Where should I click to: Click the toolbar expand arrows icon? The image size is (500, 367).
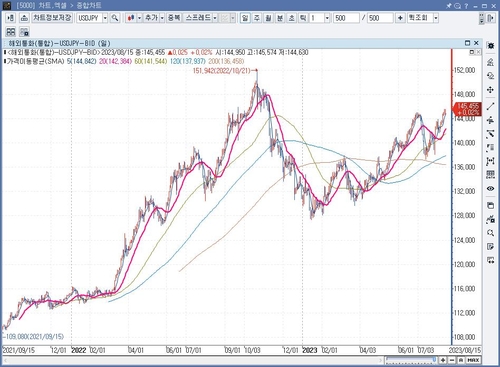click(x=481, y=18)
